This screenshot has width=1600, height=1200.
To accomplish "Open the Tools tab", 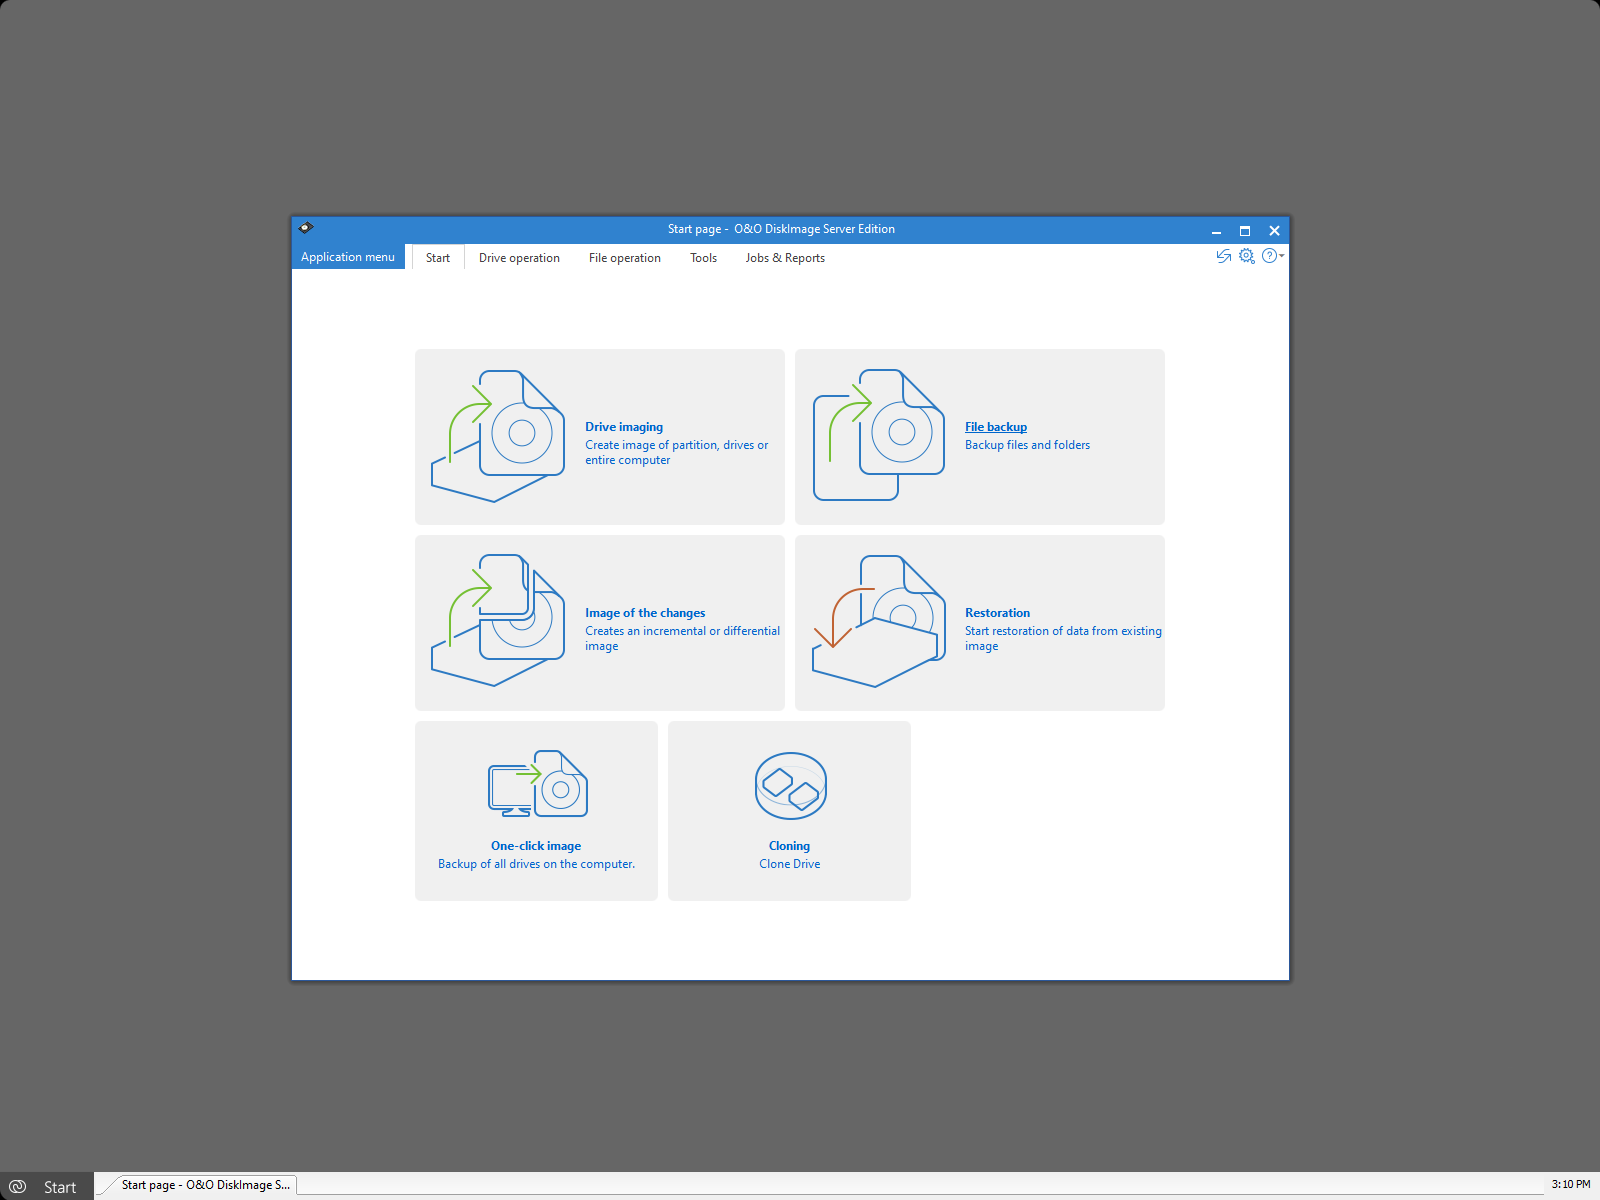I will click(x=703, y=257).
